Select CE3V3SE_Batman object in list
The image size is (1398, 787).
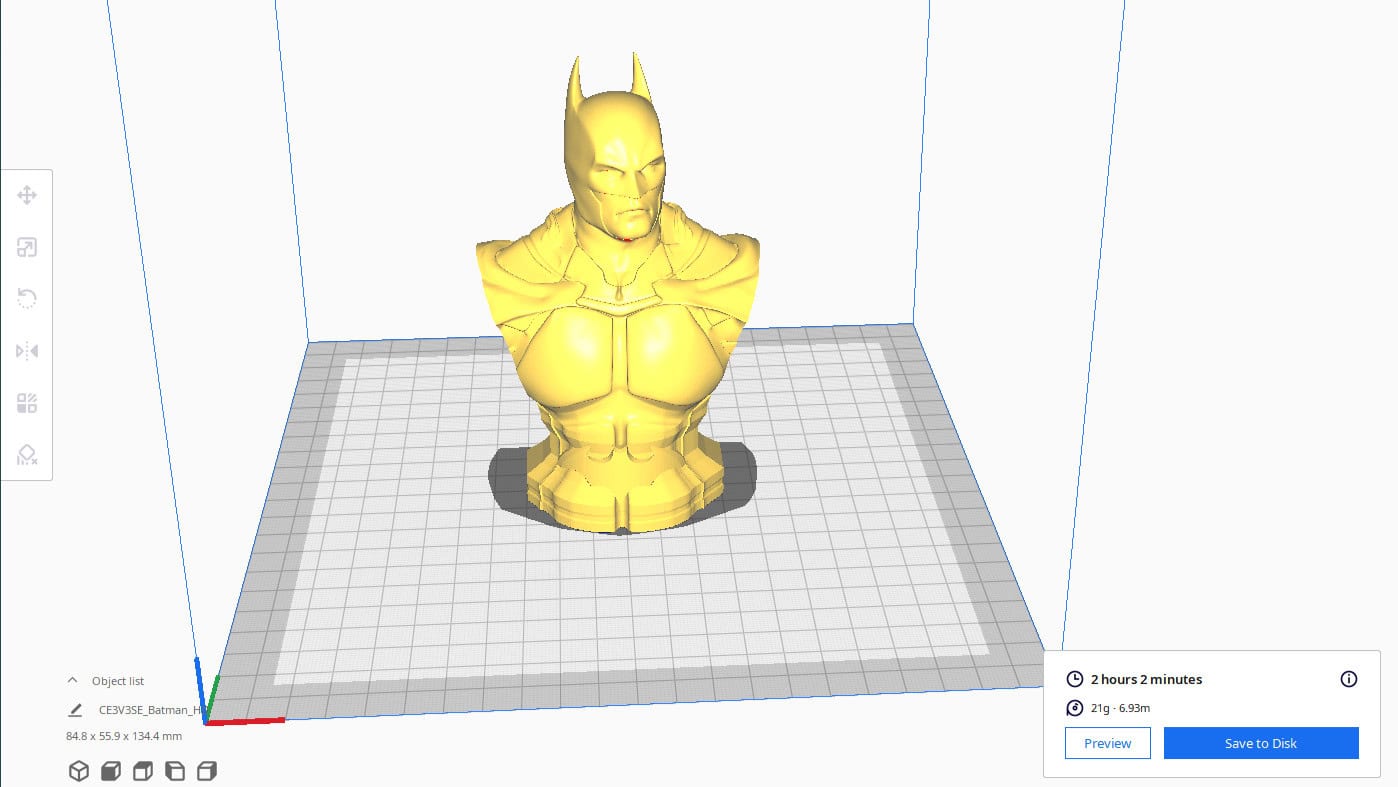150,710
